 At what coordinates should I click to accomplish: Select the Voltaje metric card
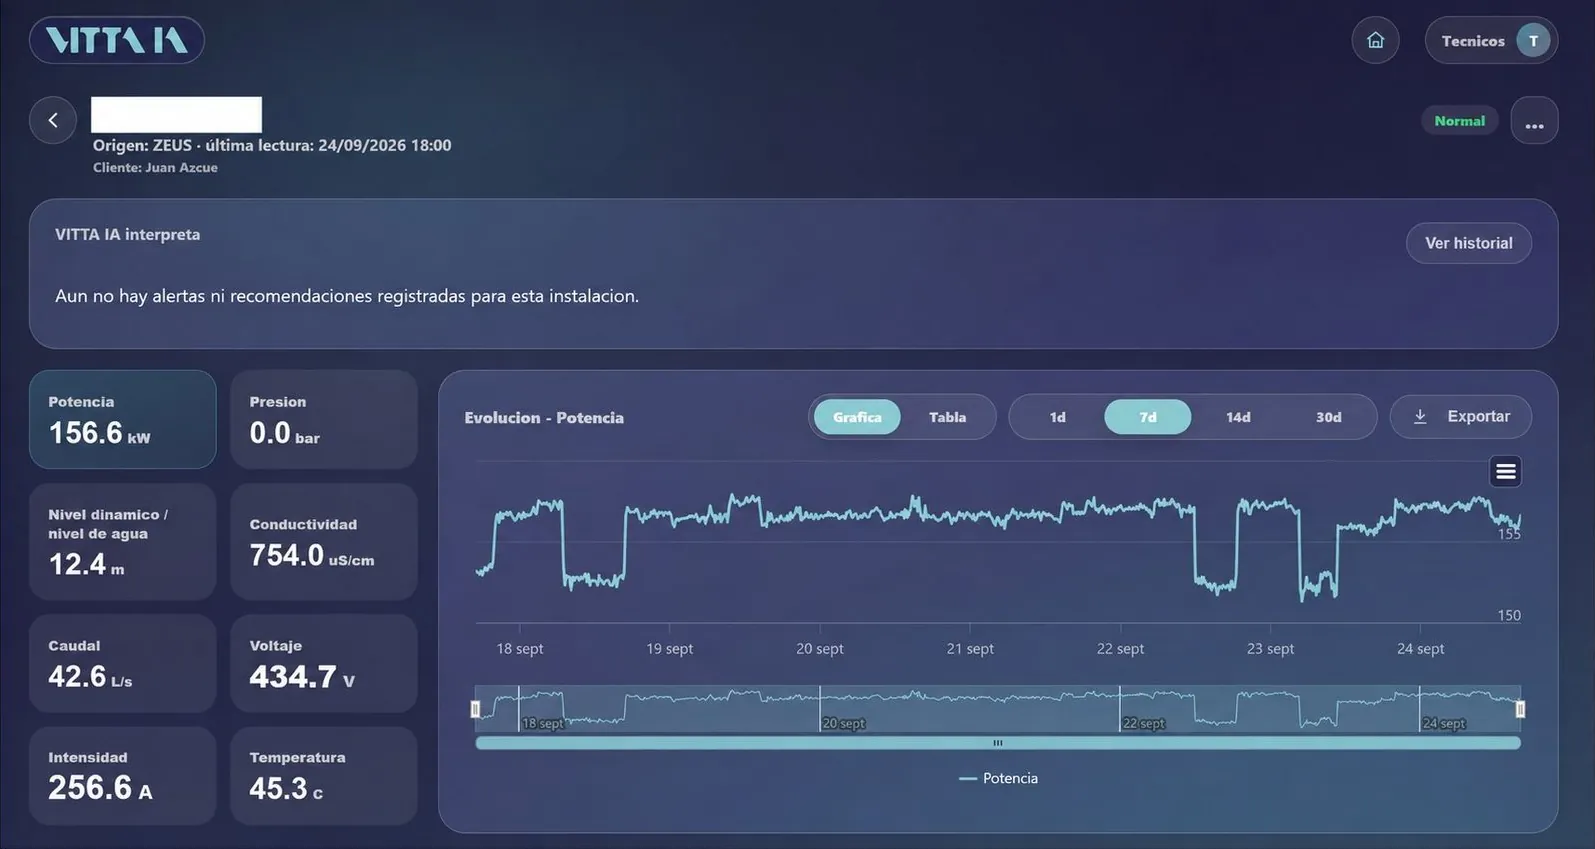(324, 663)
